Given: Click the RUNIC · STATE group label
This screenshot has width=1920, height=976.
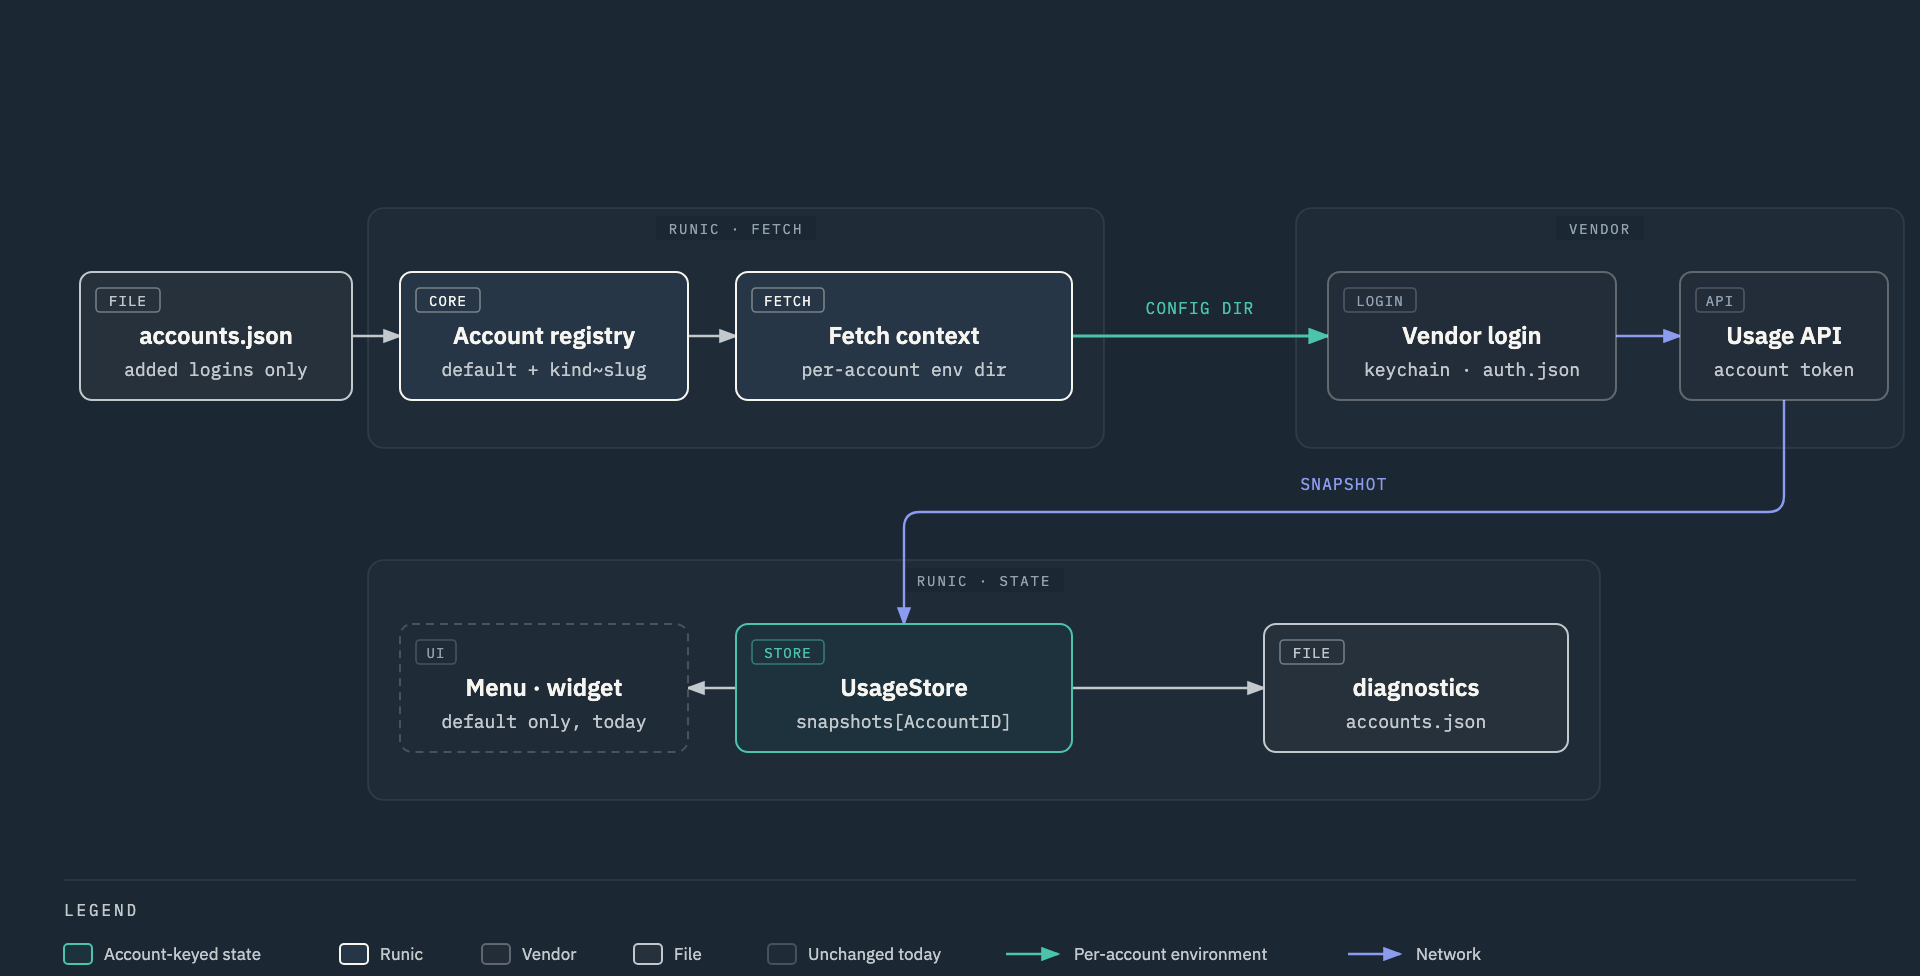Looking at the screenshot, I should 984,581.
